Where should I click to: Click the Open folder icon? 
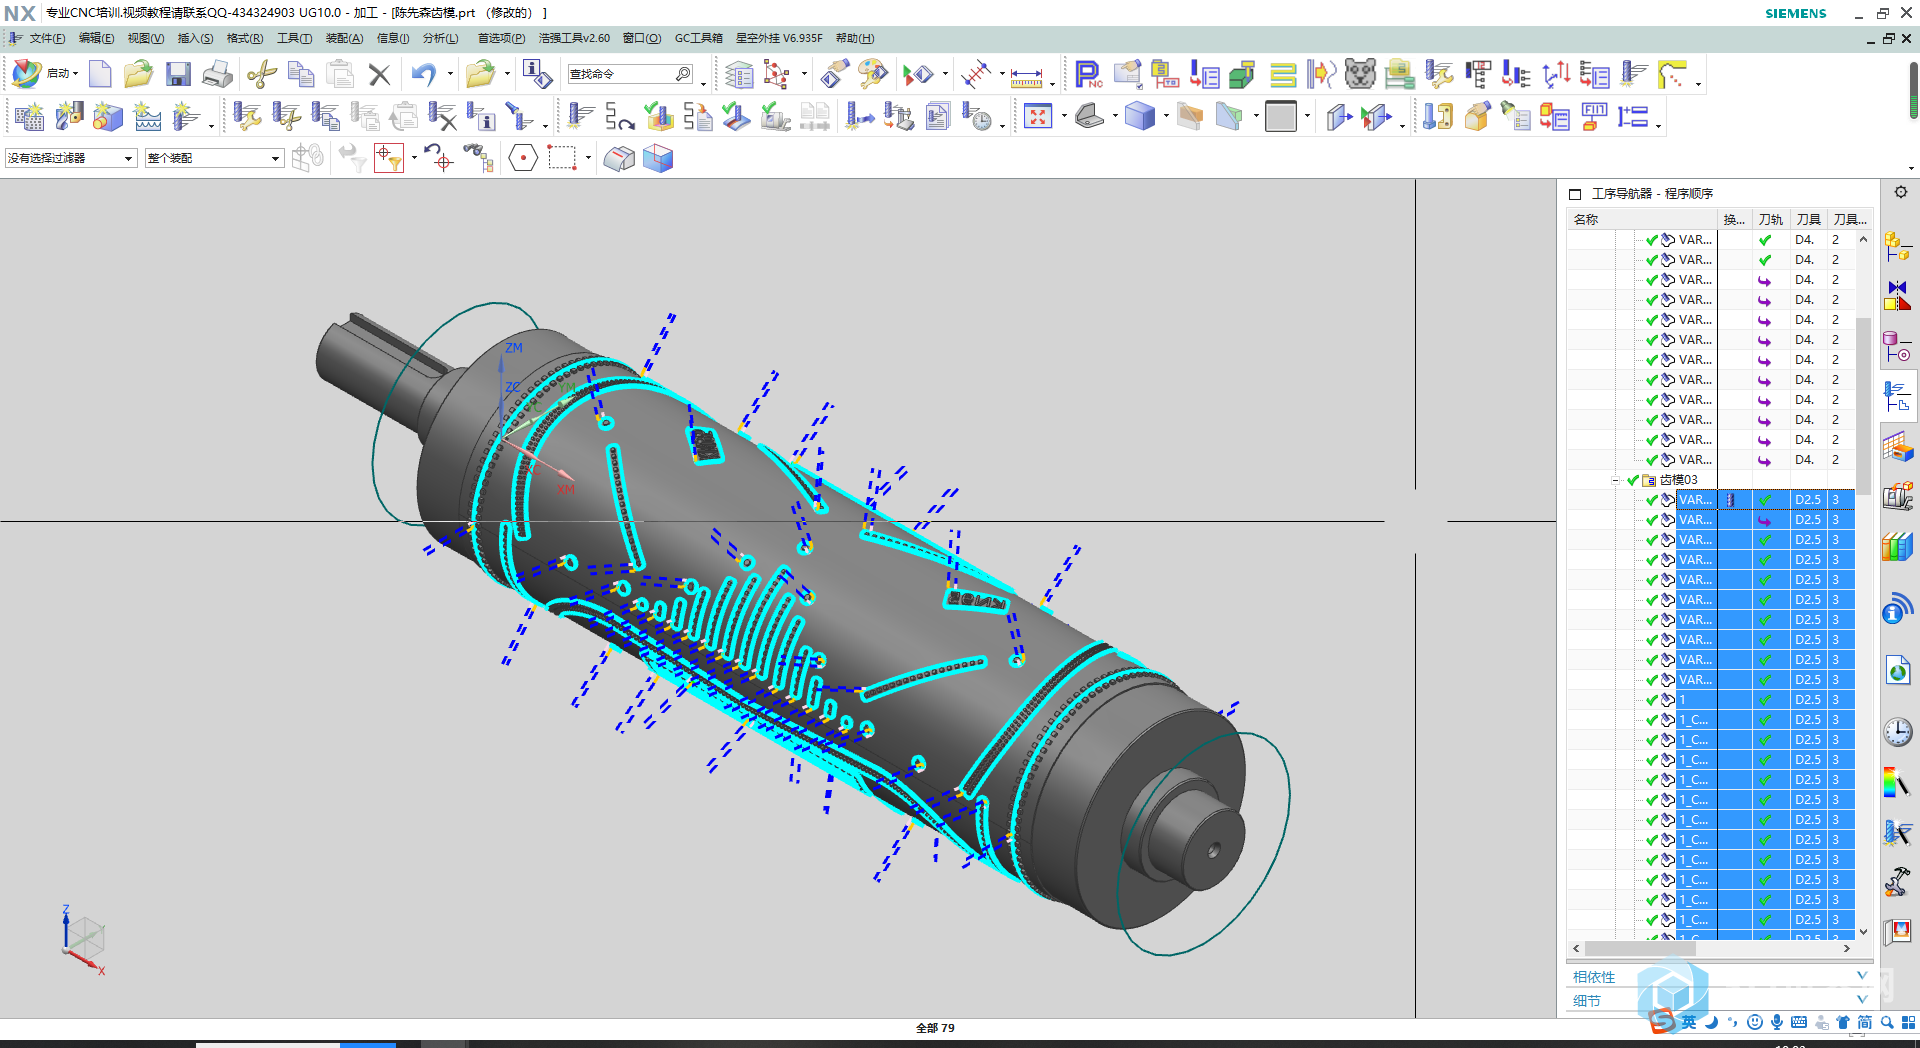[138, 74]
